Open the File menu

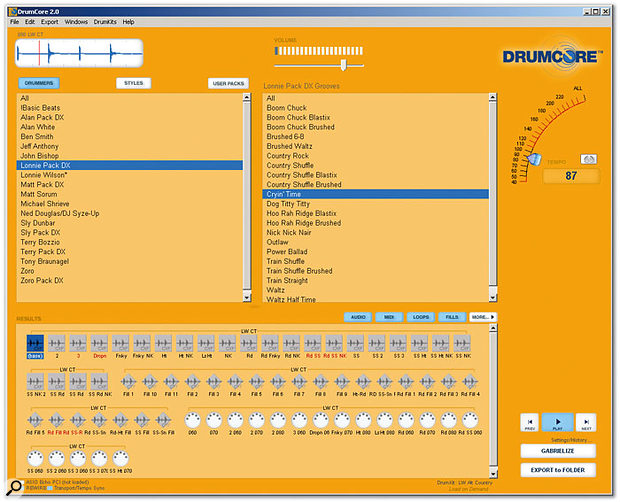[15, 22]
